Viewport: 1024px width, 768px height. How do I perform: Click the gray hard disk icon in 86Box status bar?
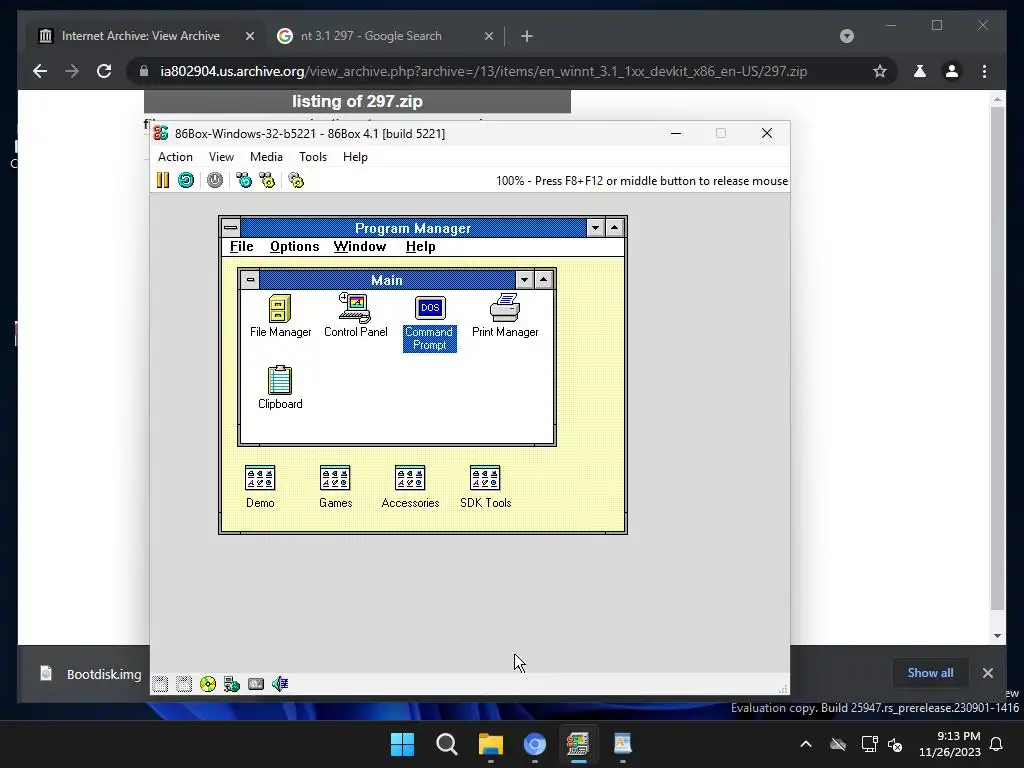[256, 684]
